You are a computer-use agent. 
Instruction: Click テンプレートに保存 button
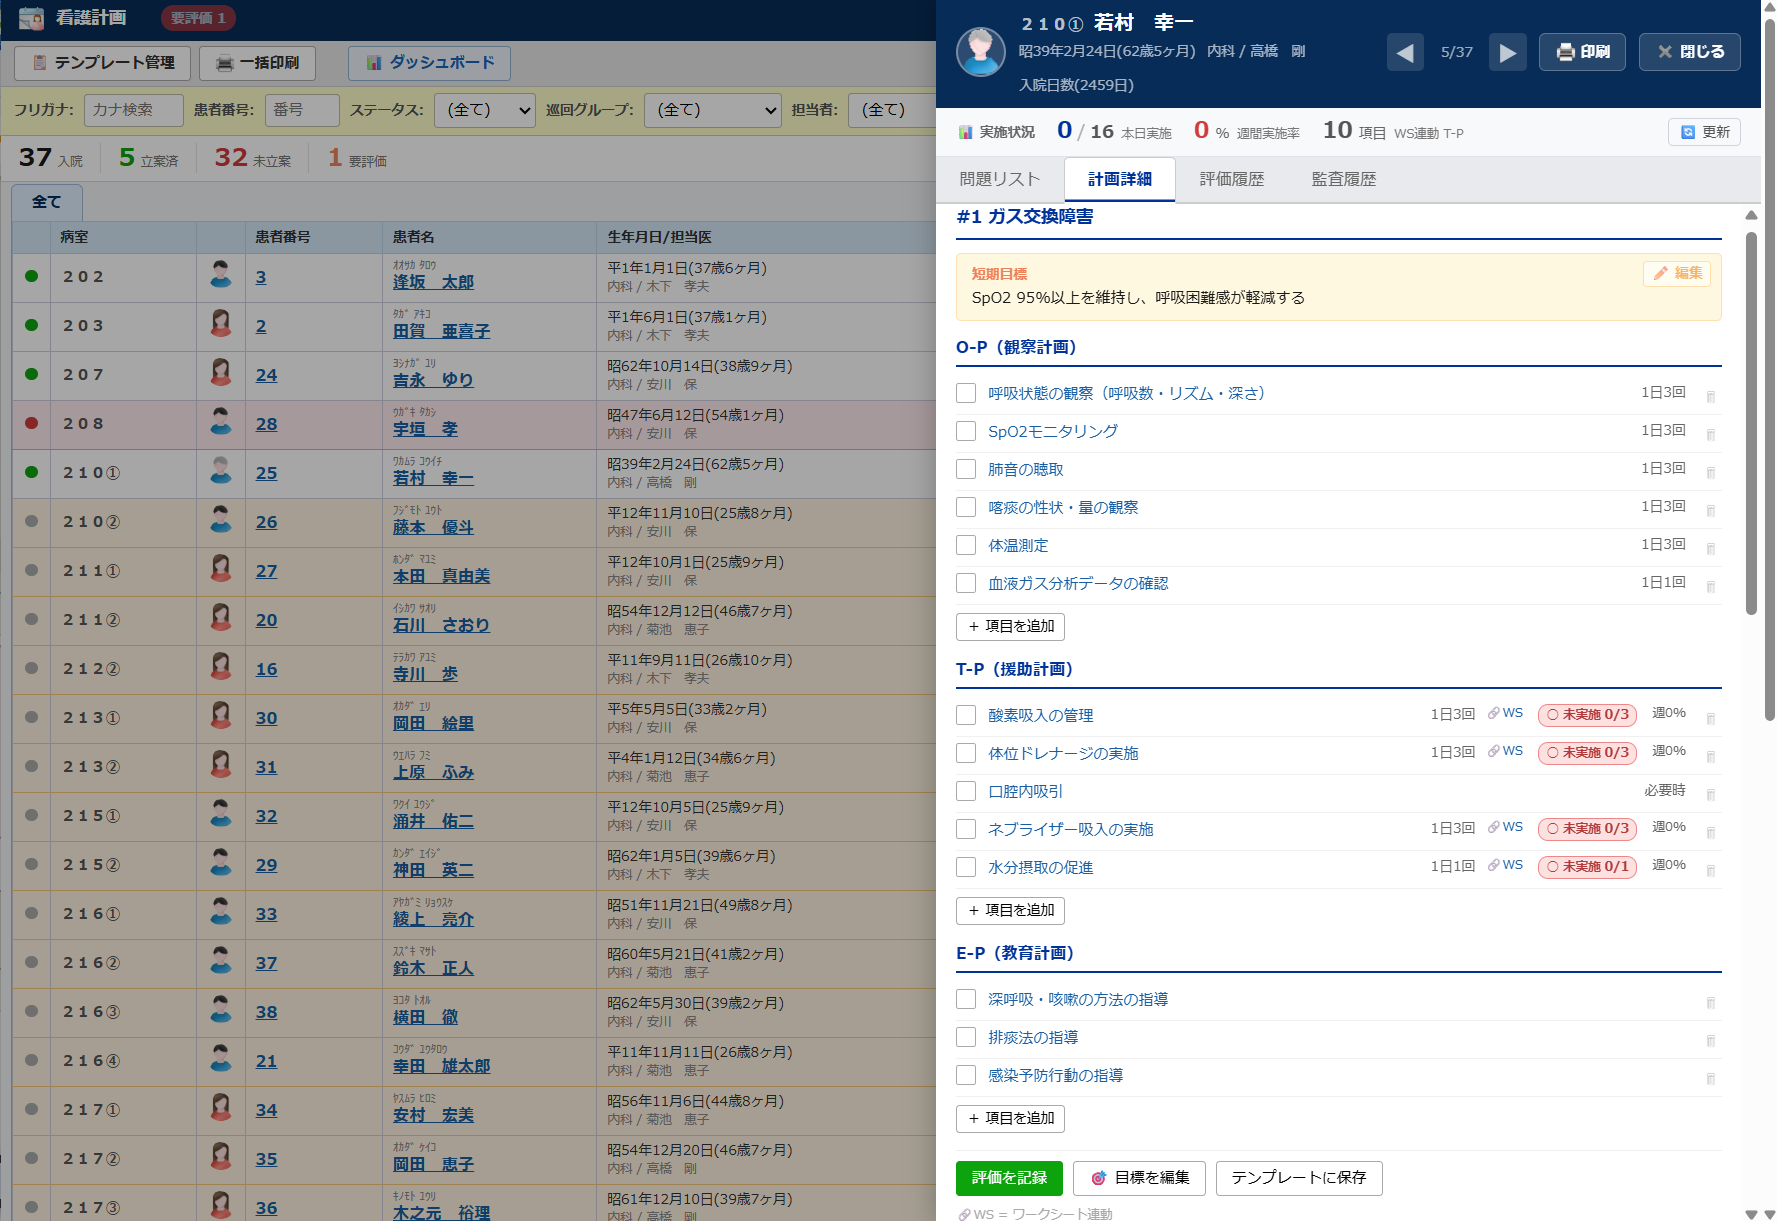[1299, 1178]
